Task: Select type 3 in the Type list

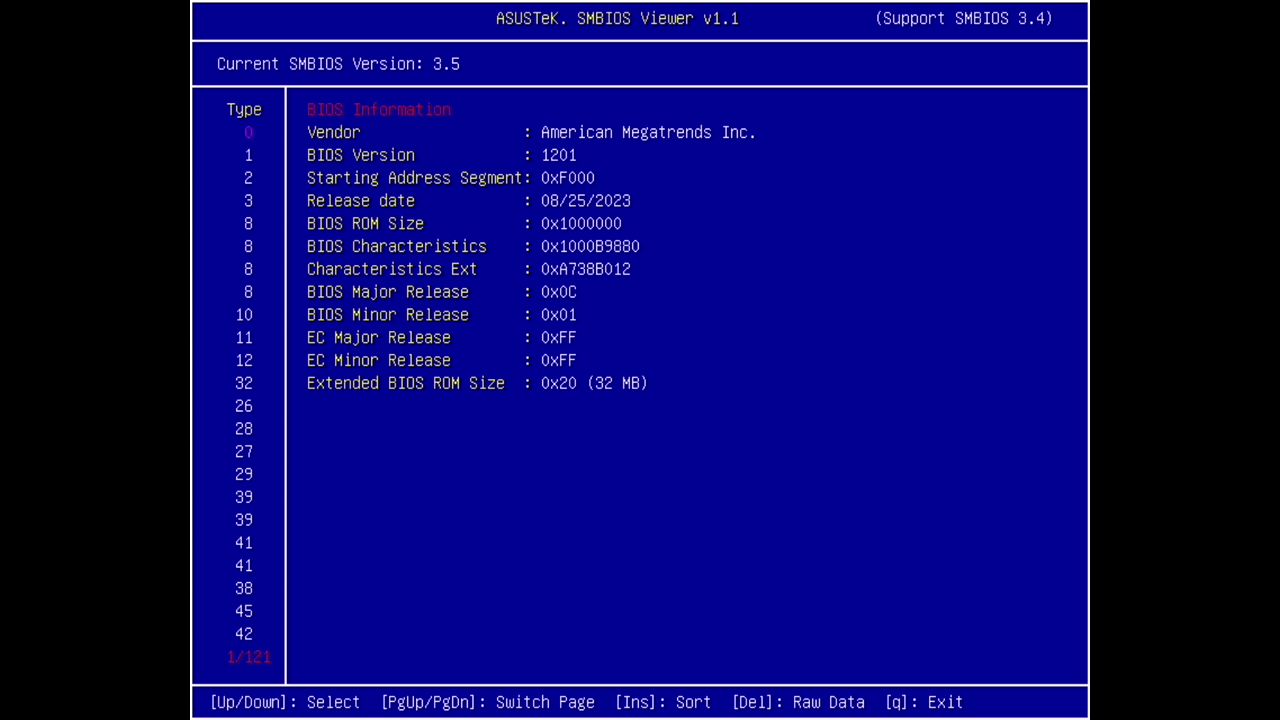Action: pyautogui.click(x=248, y=201)
